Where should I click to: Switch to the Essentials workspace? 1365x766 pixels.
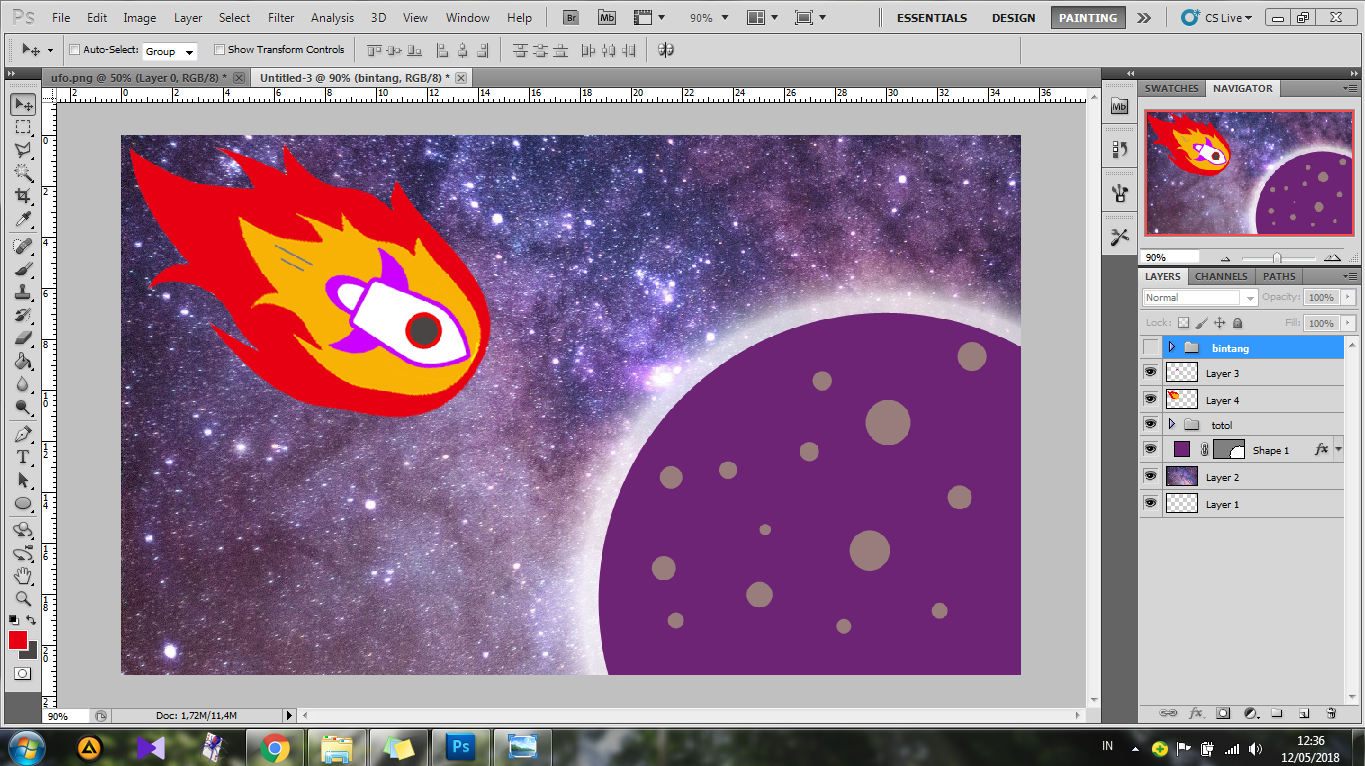tap(932, 18)
